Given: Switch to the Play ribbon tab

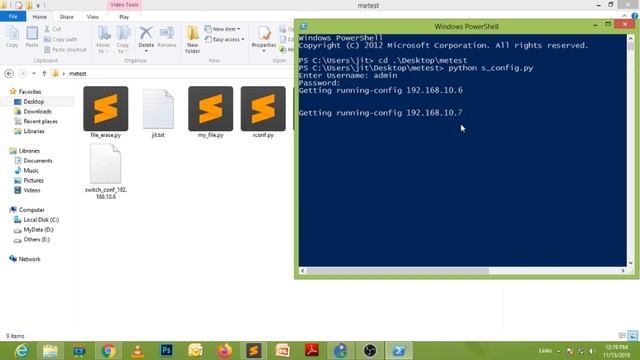Looking at the screenshot, I should (124, 17).
